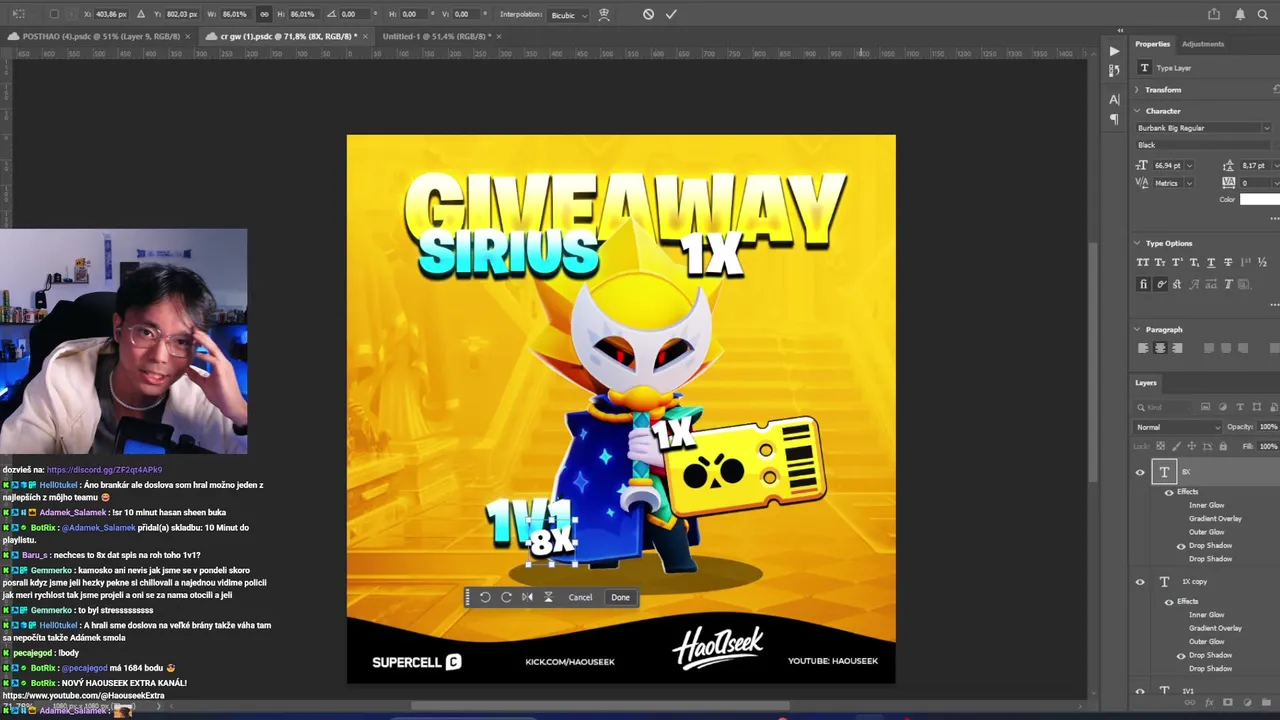Toggle warp mode icon in options bar
The width and height of the screenshot is (1280, 720).
tap(604, 14)
